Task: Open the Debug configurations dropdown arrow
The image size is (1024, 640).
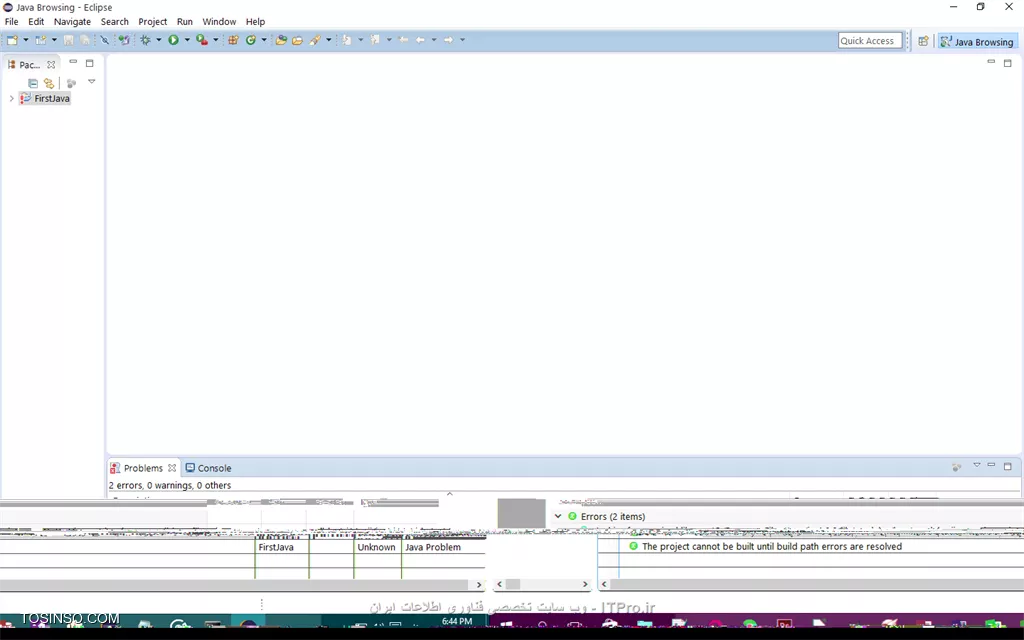Action: coord(159,40)
